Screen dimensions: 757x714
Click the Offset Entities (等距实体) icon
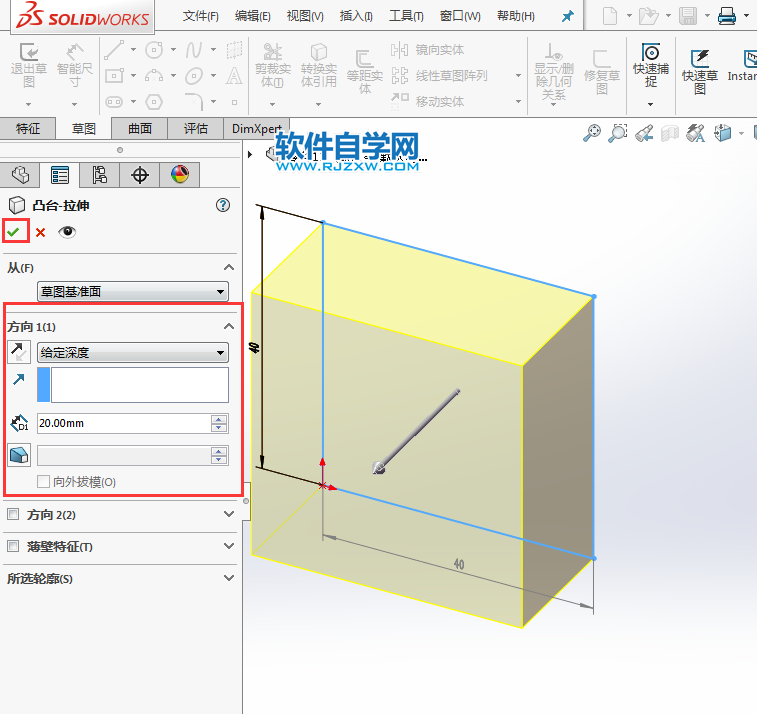[364, 59]
